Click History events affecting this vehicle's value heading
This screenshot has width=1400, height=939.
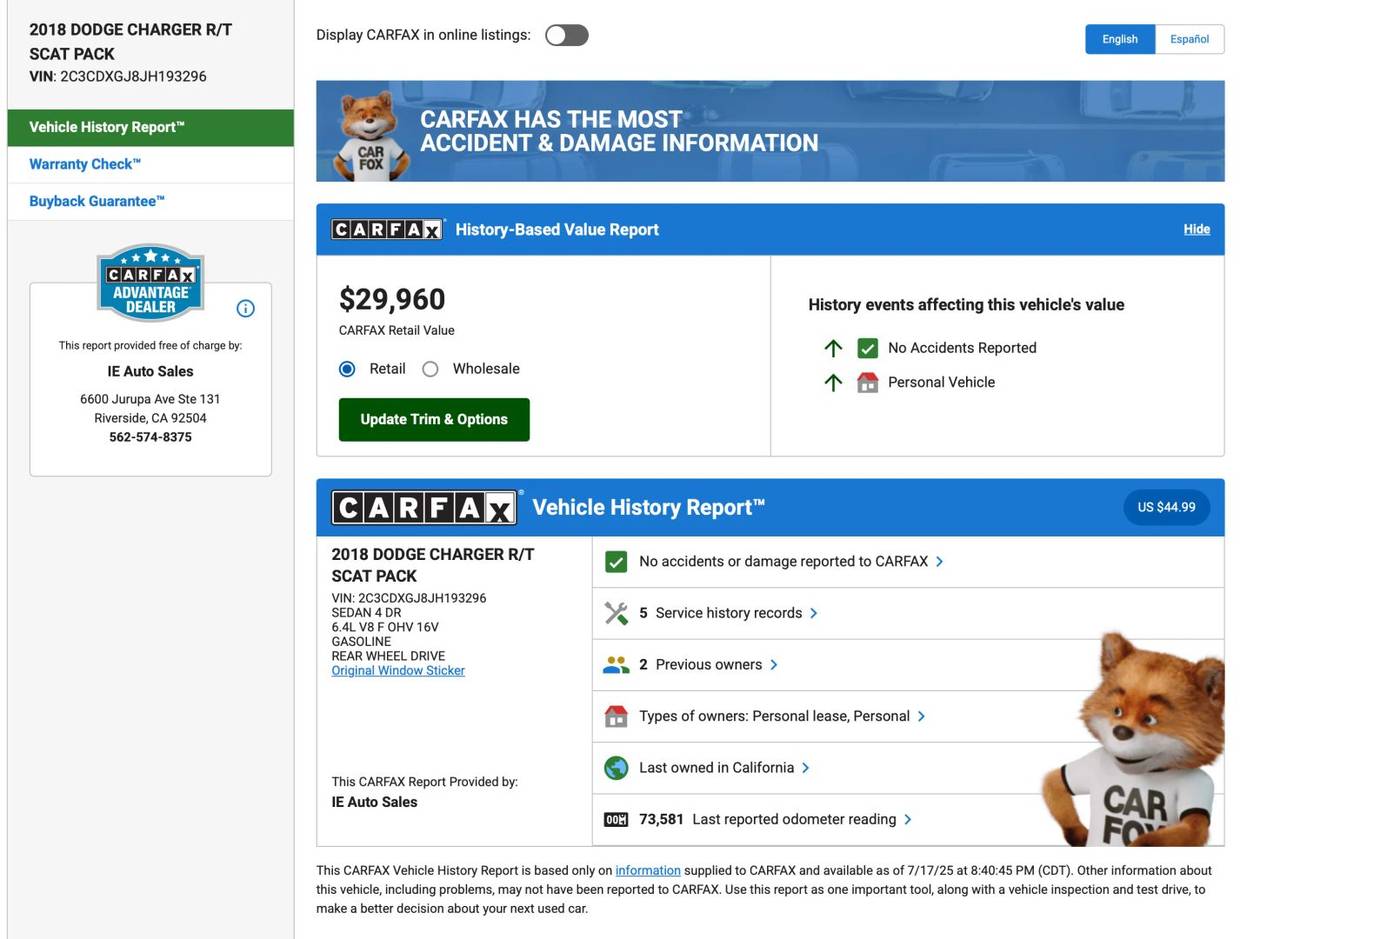coord(966,305)
